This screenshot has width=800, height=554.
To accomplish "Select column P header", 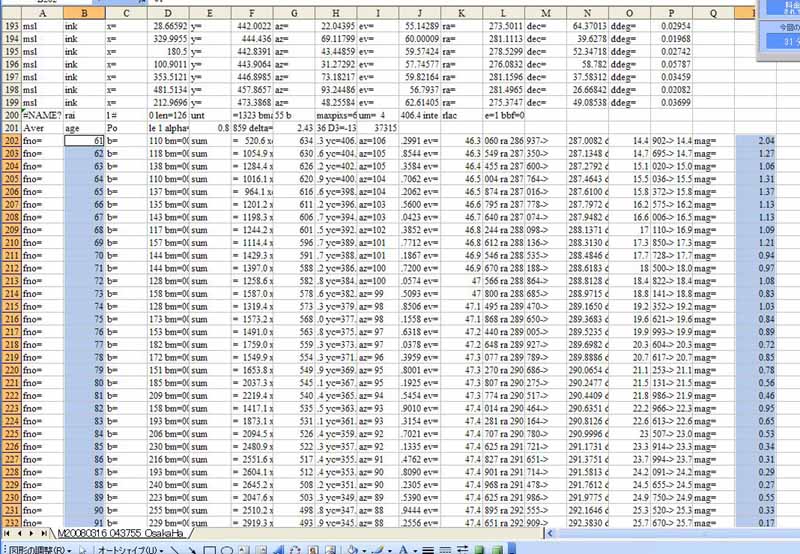I will 671,13.
